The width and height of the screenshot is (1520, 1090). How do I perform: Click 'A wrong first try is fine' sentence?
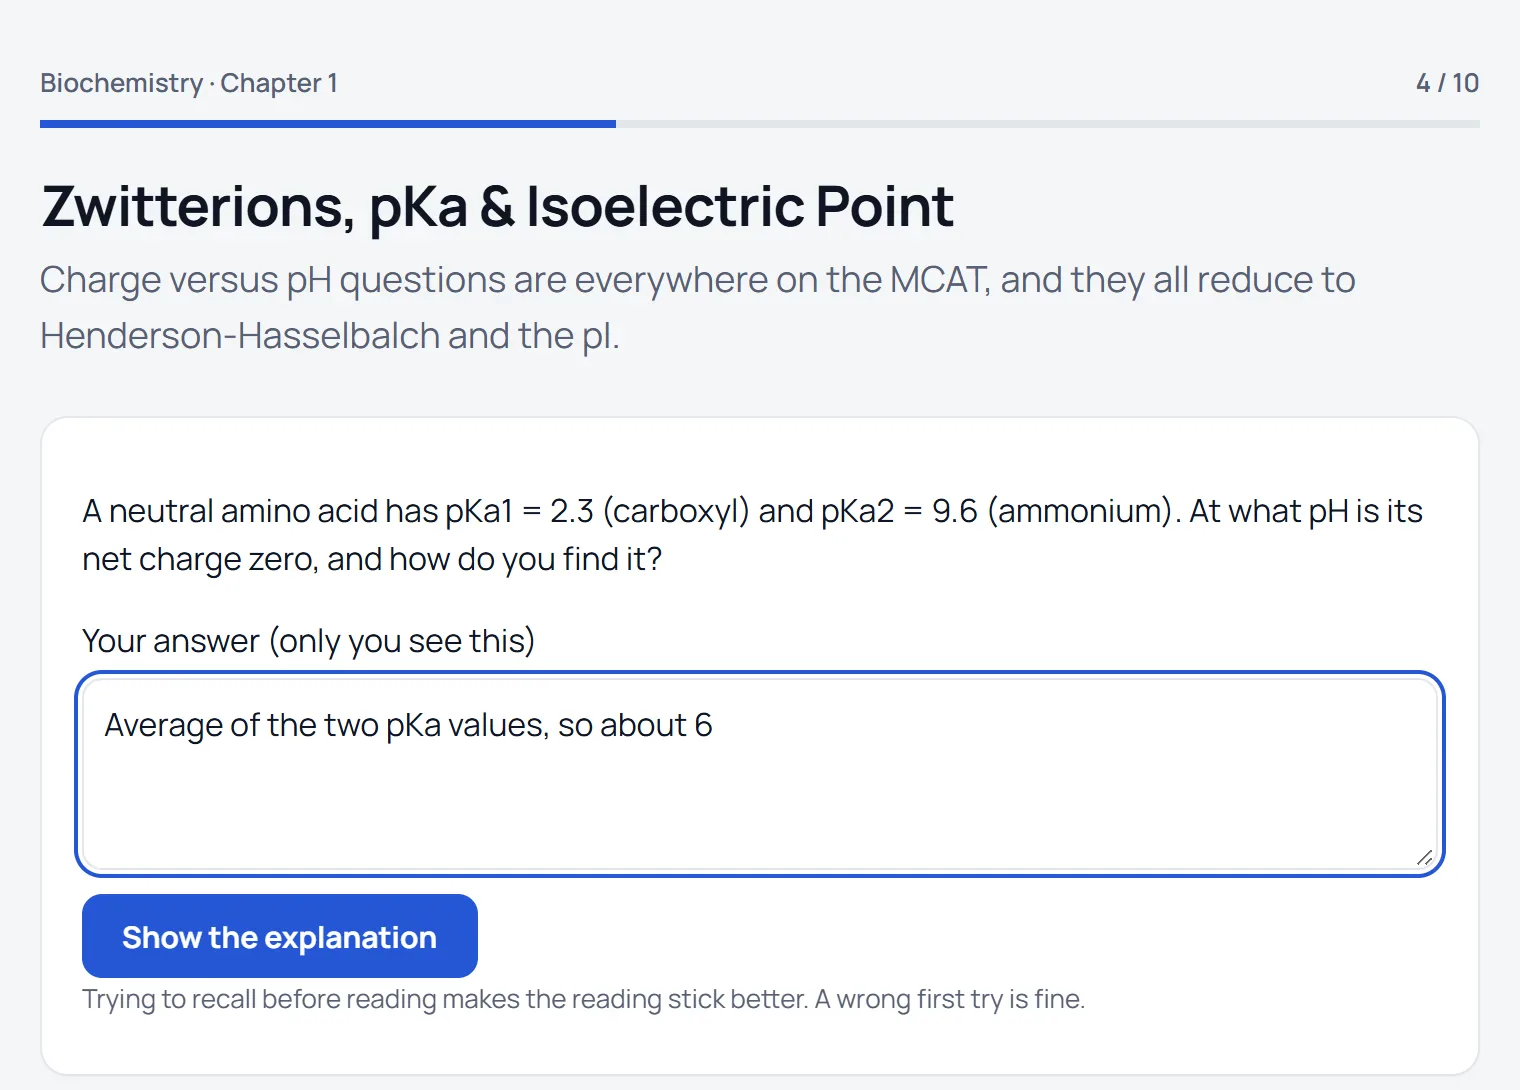tap(950, 999)
